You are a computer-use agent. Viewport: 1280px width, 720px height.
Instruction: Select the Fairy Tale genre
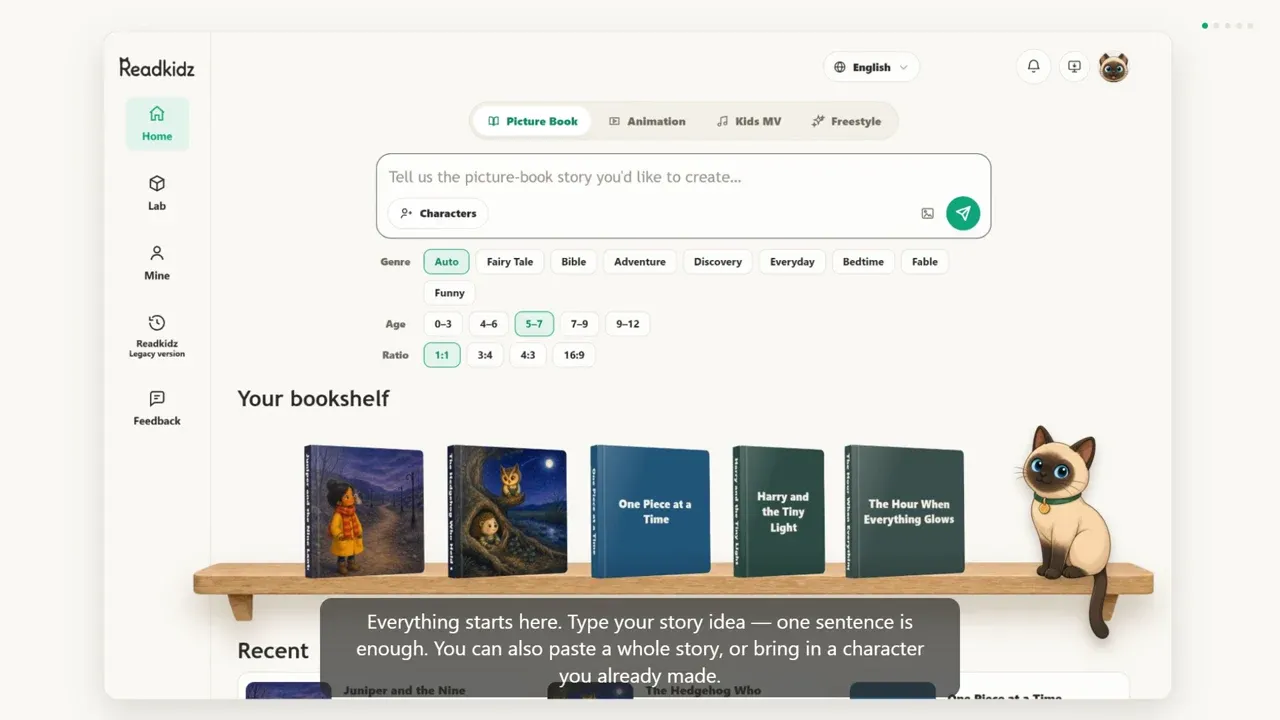tap(510, 262)
